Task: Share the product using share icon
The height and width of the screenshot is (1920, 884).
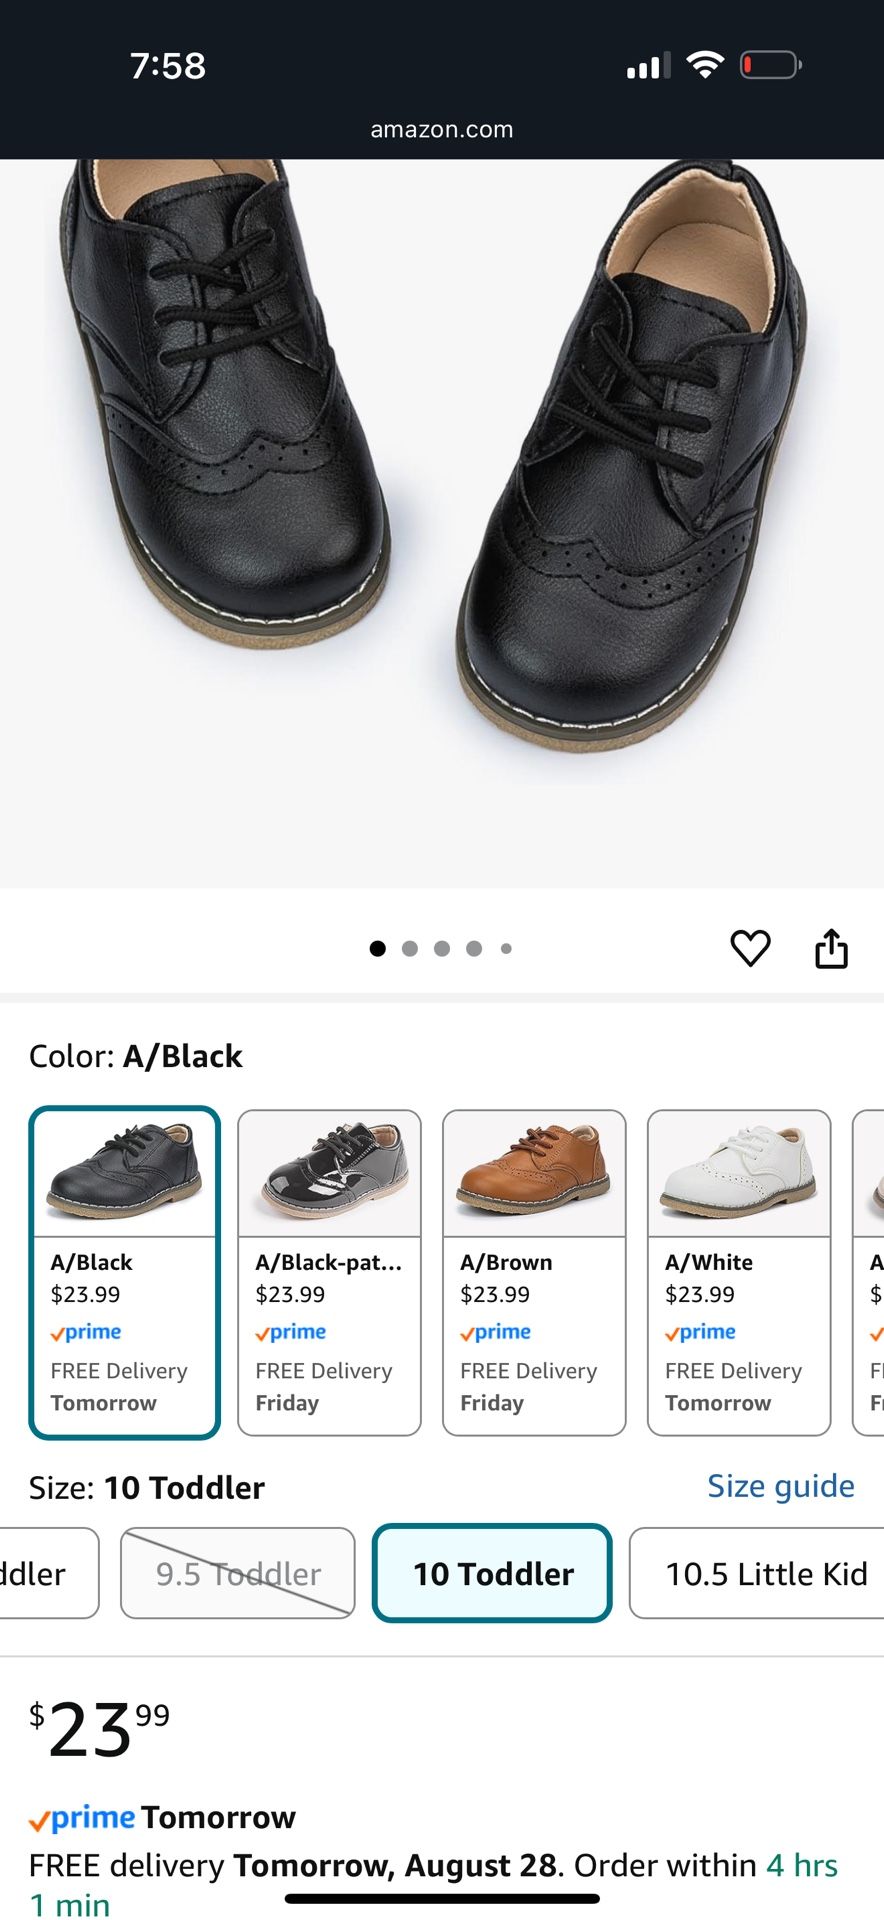Action: click(x=833, y=948)
